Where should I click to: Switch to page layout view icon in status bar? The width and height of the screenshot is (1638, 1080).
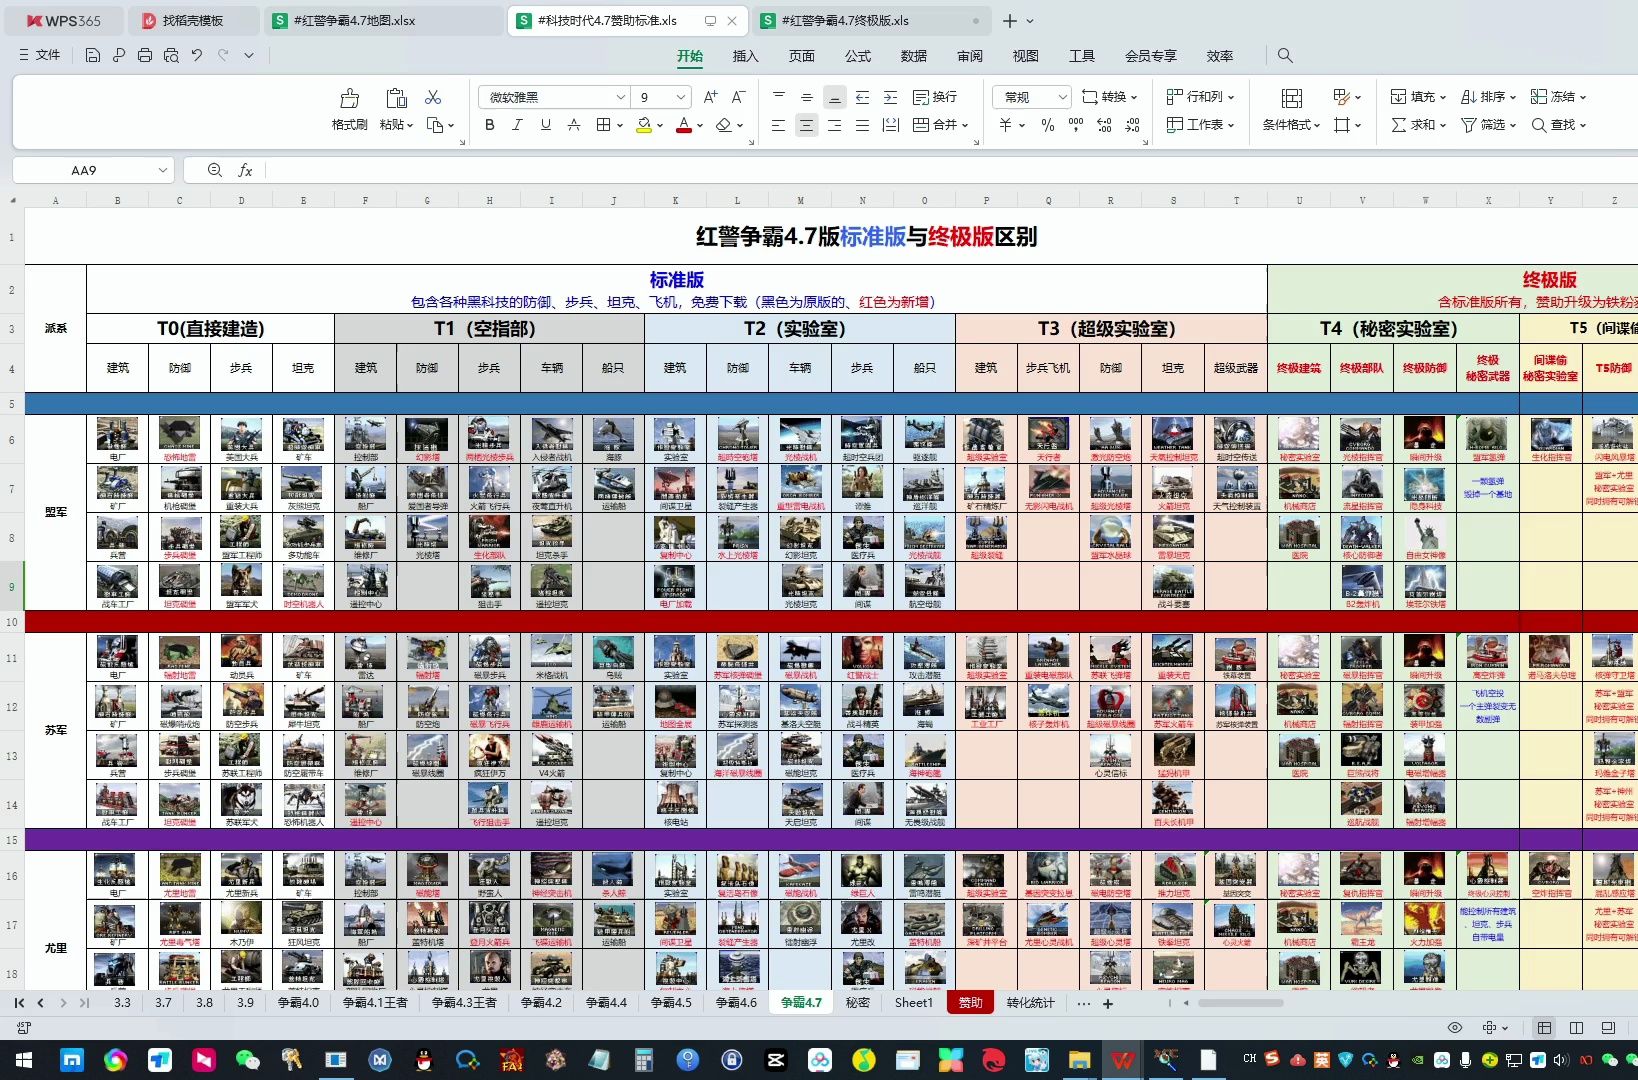pos(1577,1028)
